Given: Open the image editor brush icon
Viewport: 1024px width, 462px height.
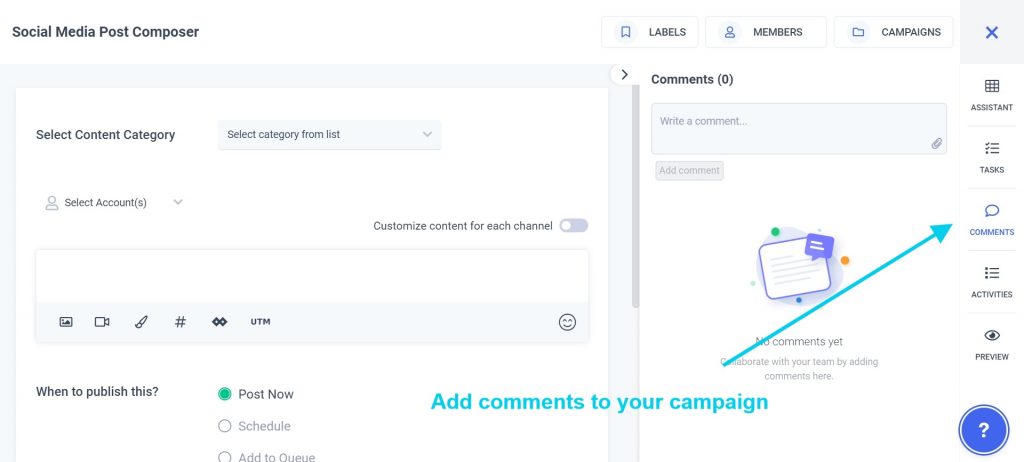Looking at the screenshot, I should tap(141, 322).
